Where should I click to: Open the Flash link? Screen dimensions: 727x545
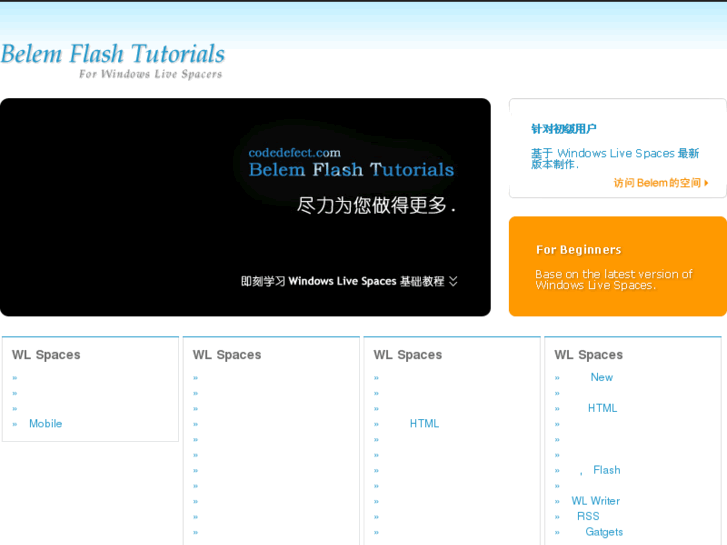(606, 470)
